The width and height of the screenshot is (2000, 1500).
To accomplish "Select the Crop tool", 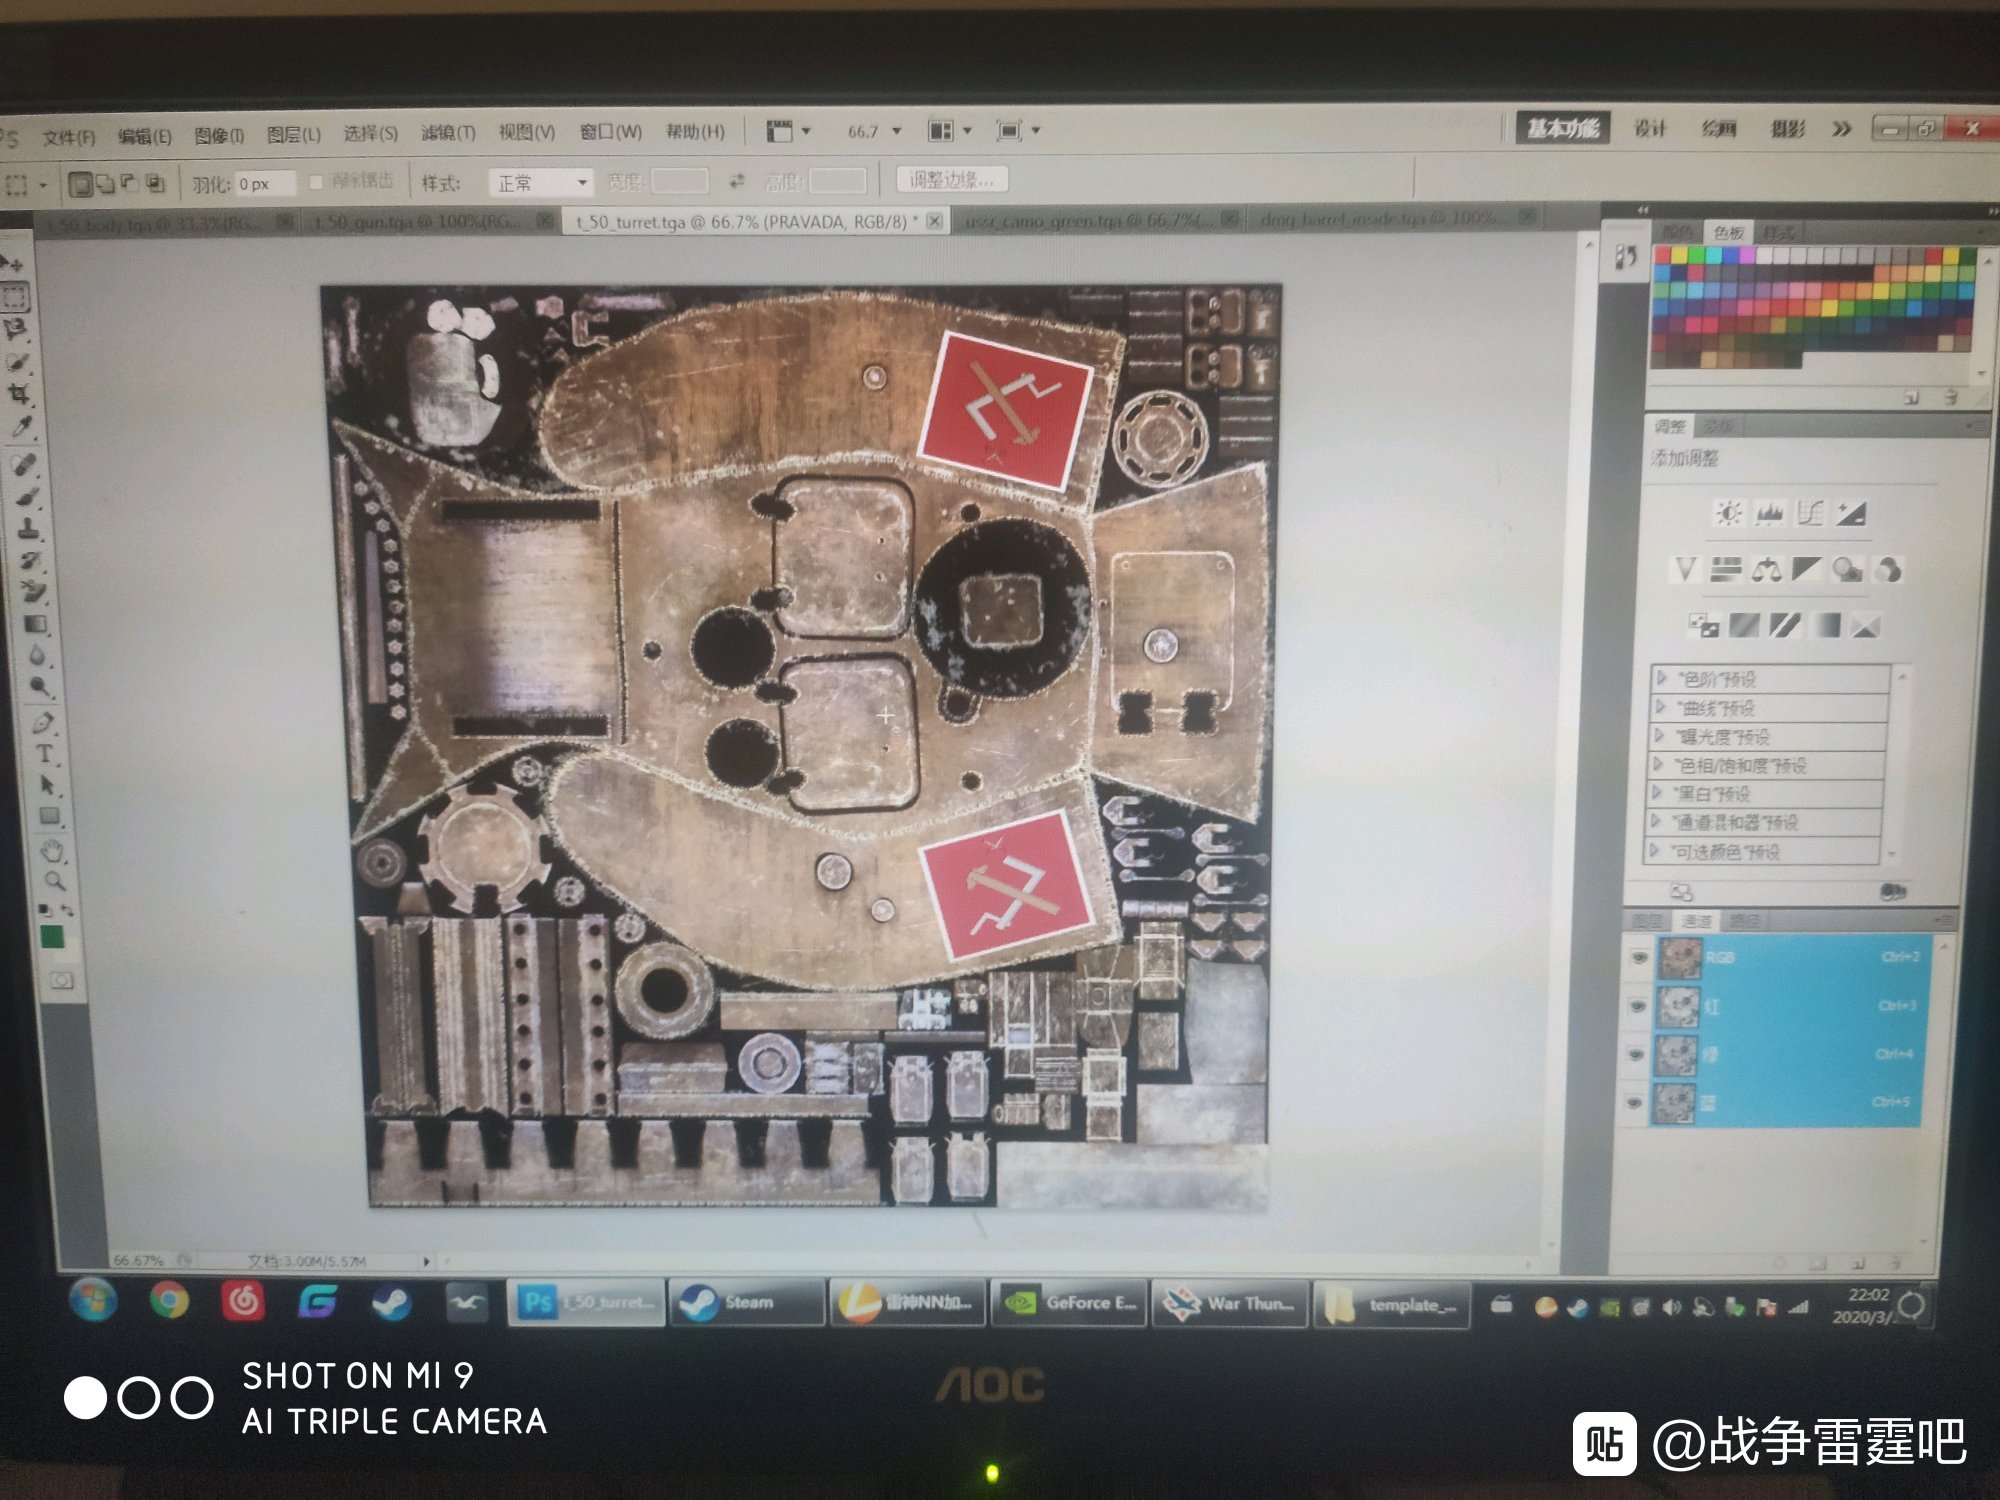I will pos(19,395).
